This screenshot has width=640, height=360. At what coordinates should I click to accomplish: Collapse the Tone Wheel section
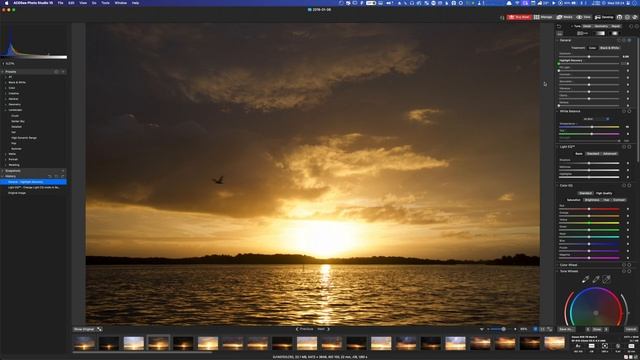click(x=557, y=271)
